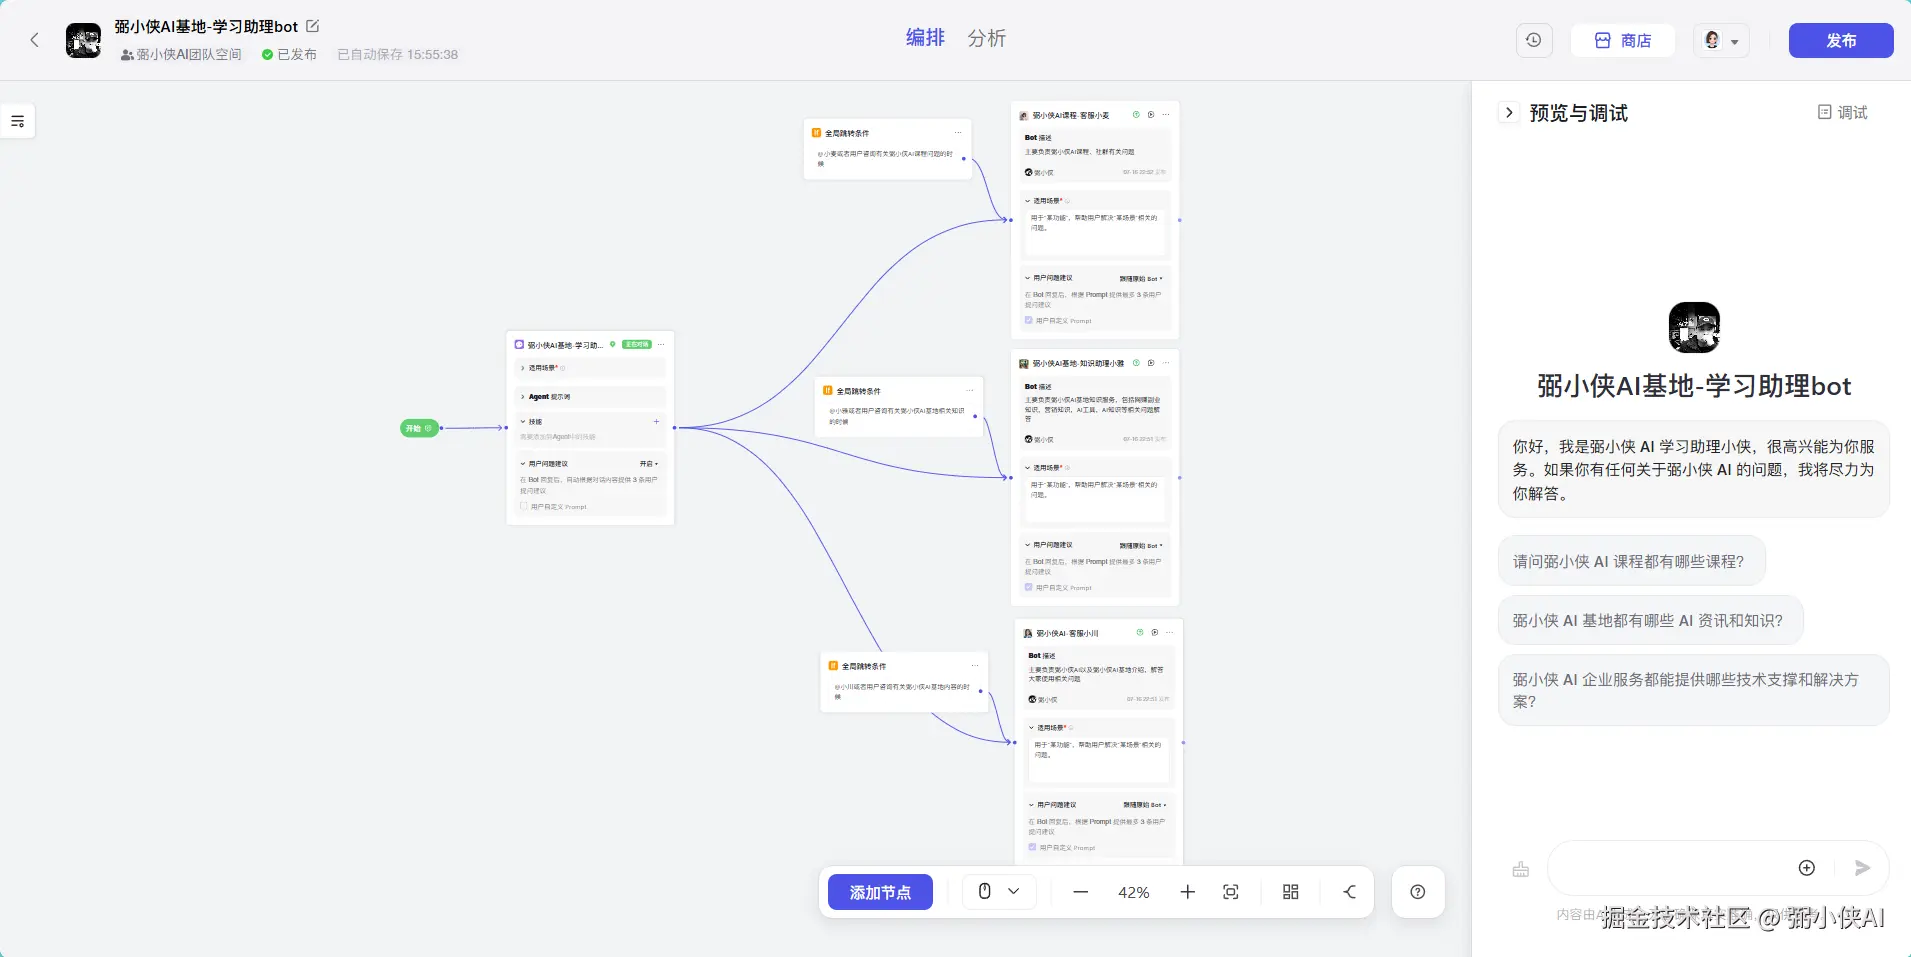Edit the bot name with the pencil icon
This screenshot has width=1911, height=957.
pos(312,26)
